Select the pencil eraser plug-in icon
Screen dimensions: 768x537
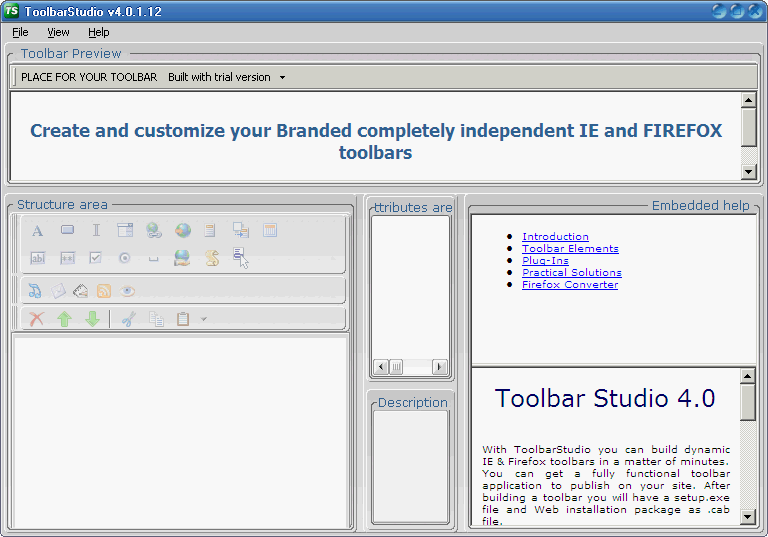80,291
